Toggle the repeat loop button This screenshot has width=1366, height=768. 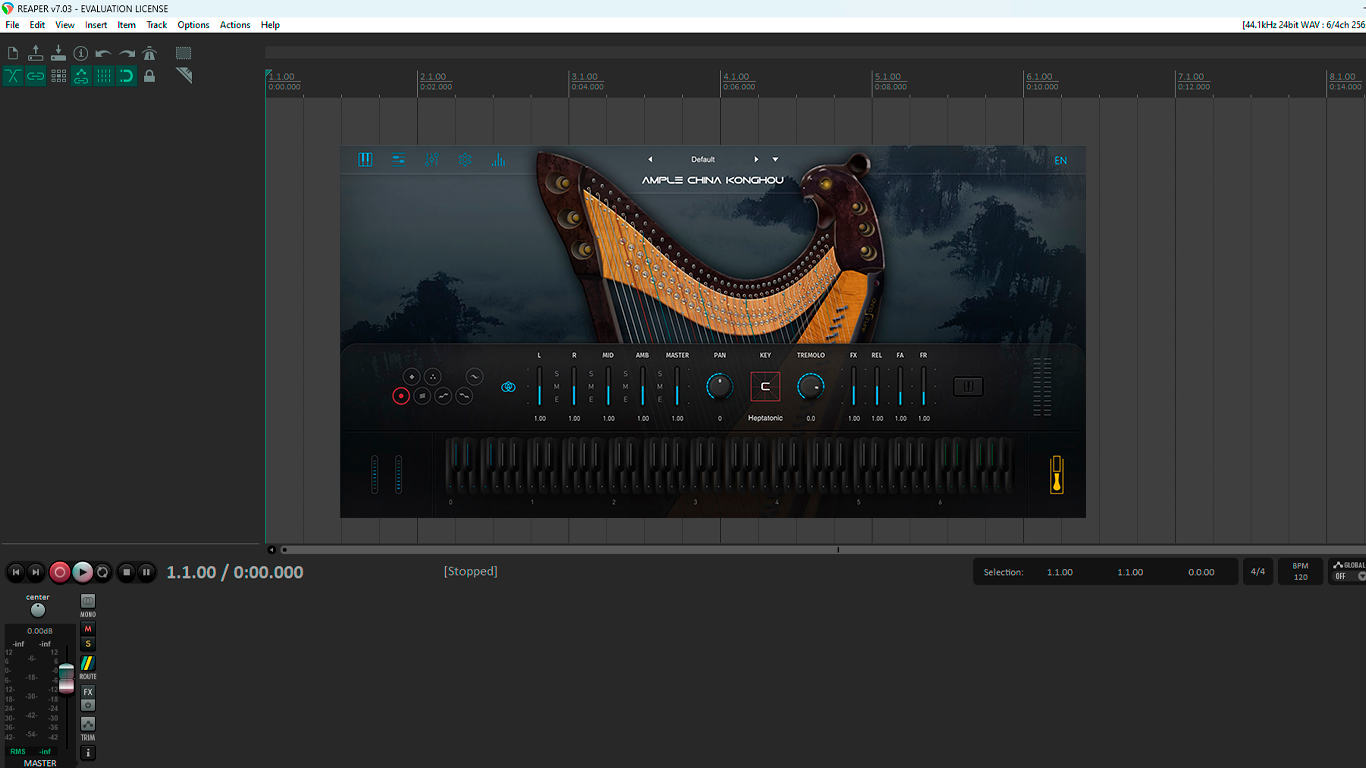coord(103,572)
